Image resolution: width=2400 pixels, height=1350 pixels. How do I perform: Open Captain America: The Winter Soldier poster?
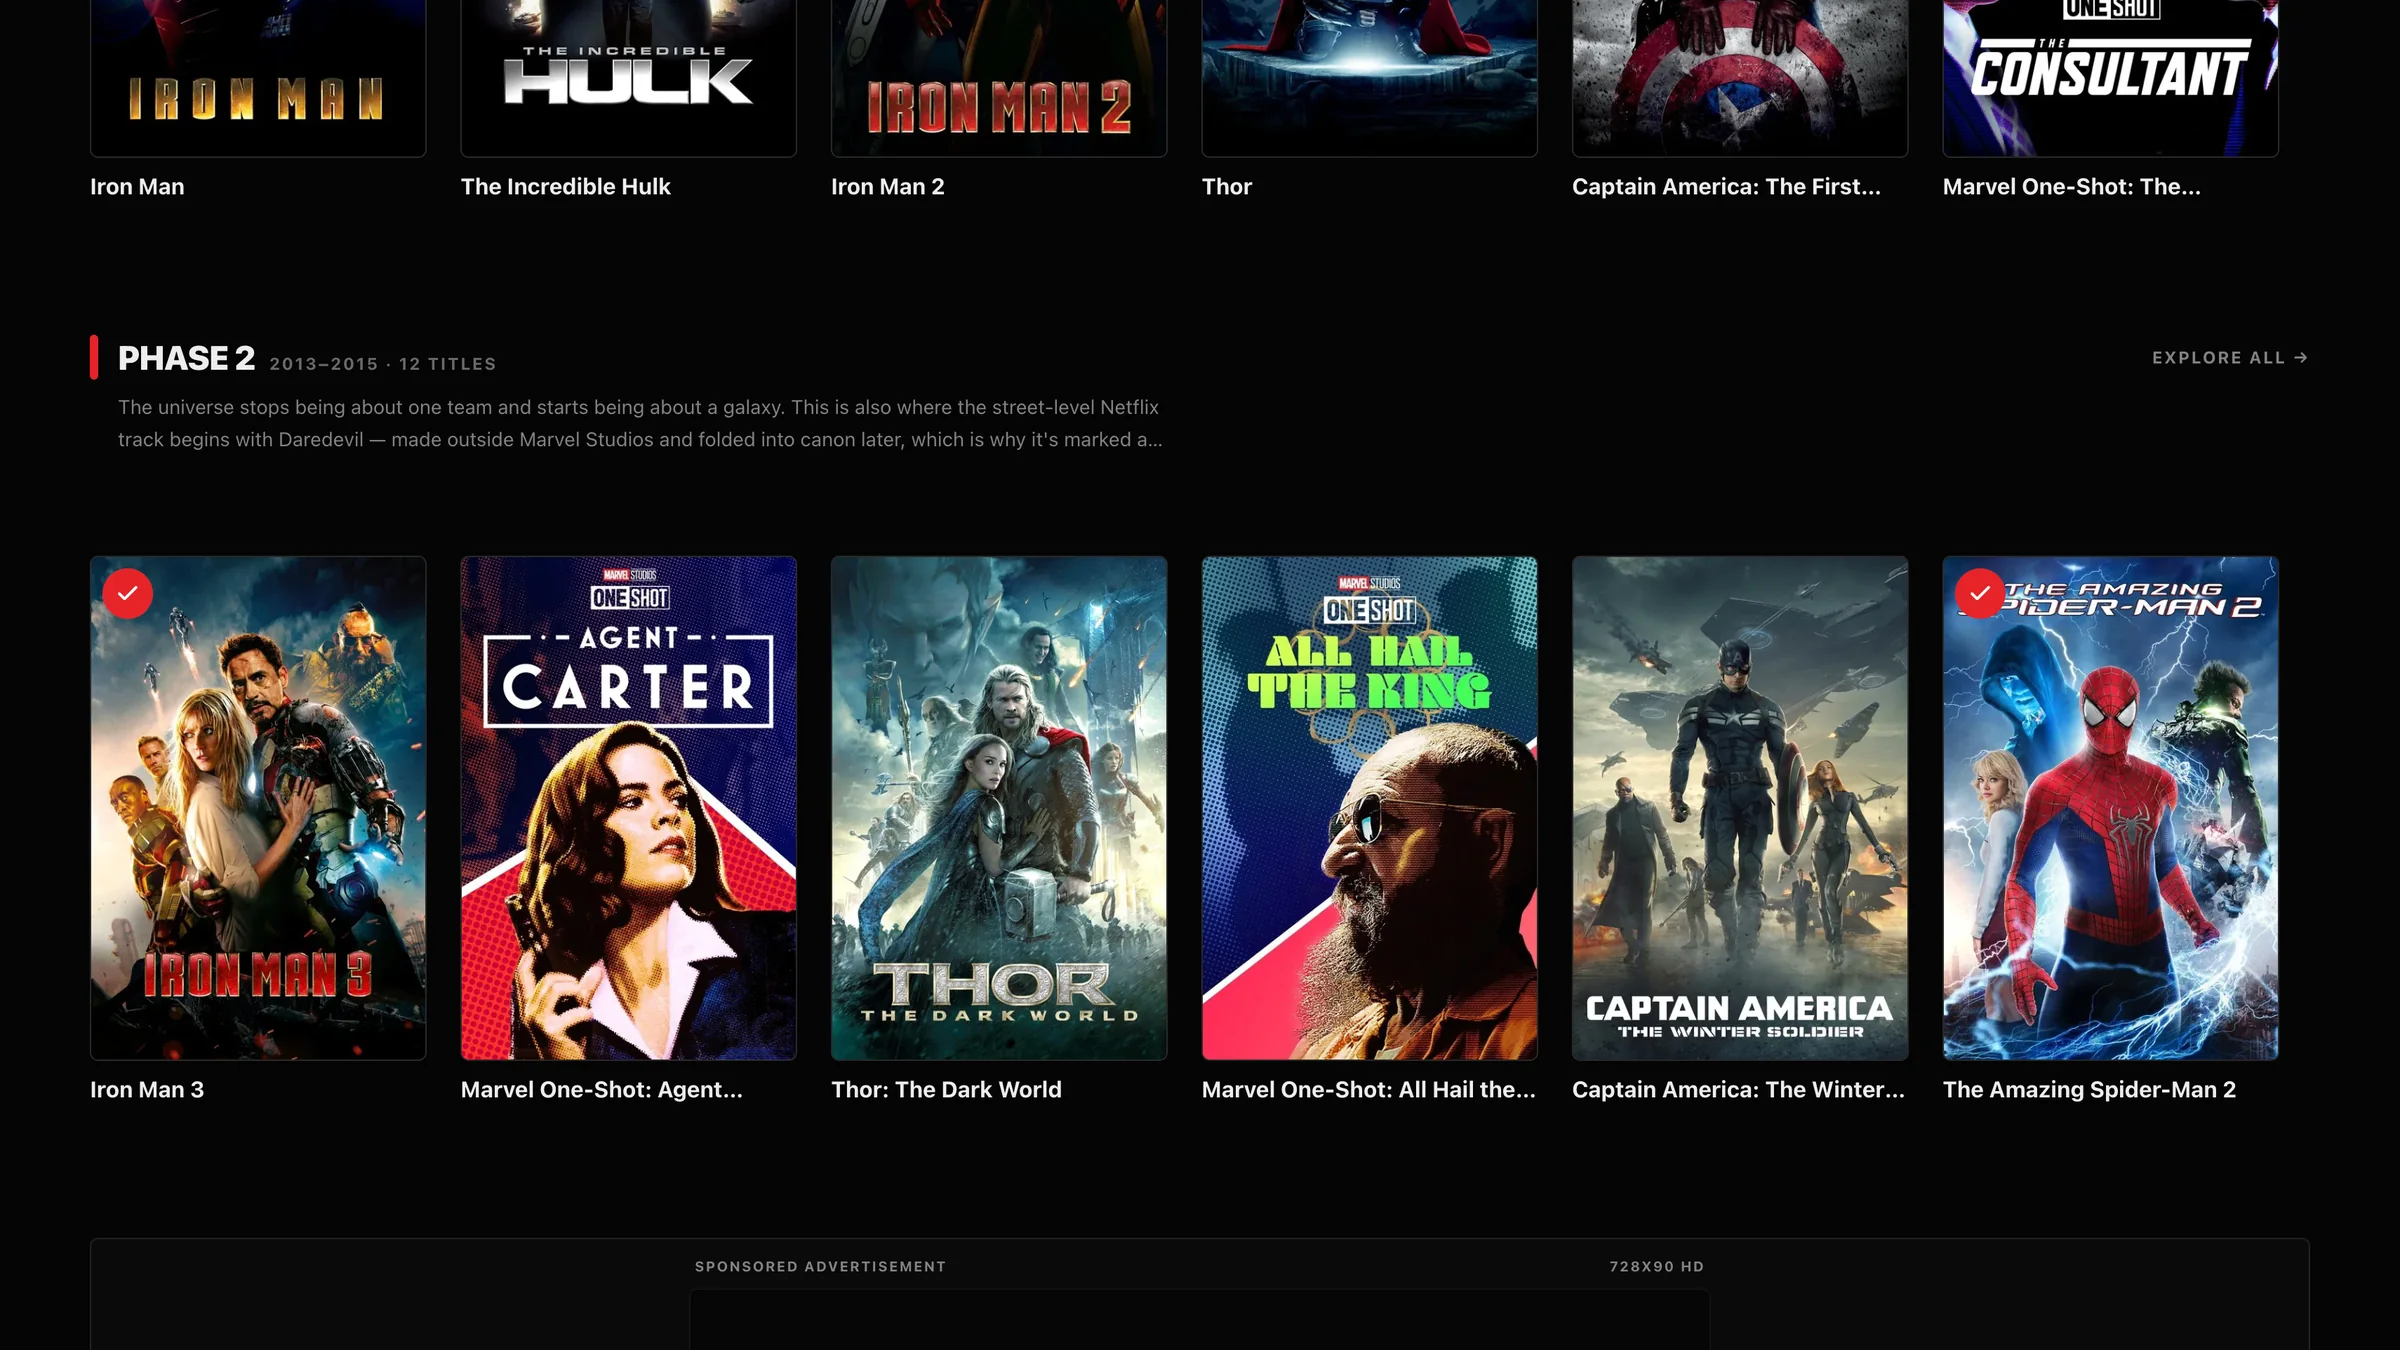[x=1740, y=808]
